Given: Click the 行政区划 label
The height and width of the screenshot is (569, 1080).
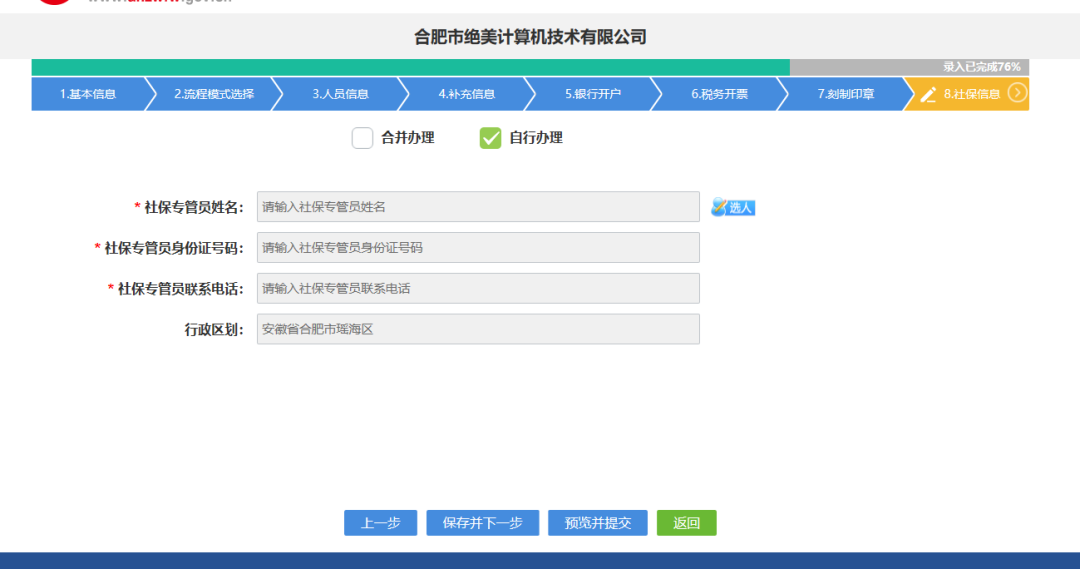Looking at the screenshot, I should tap(214, 329).
